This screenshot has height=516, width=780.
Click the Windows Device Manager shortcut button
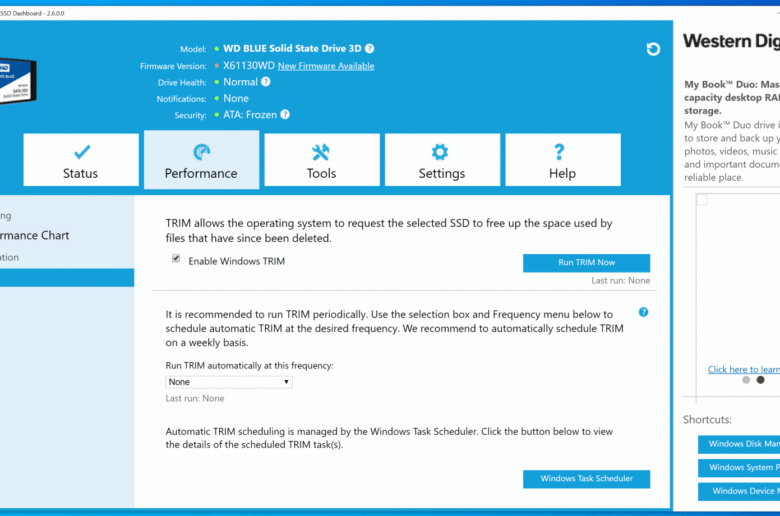pos(739,491)
